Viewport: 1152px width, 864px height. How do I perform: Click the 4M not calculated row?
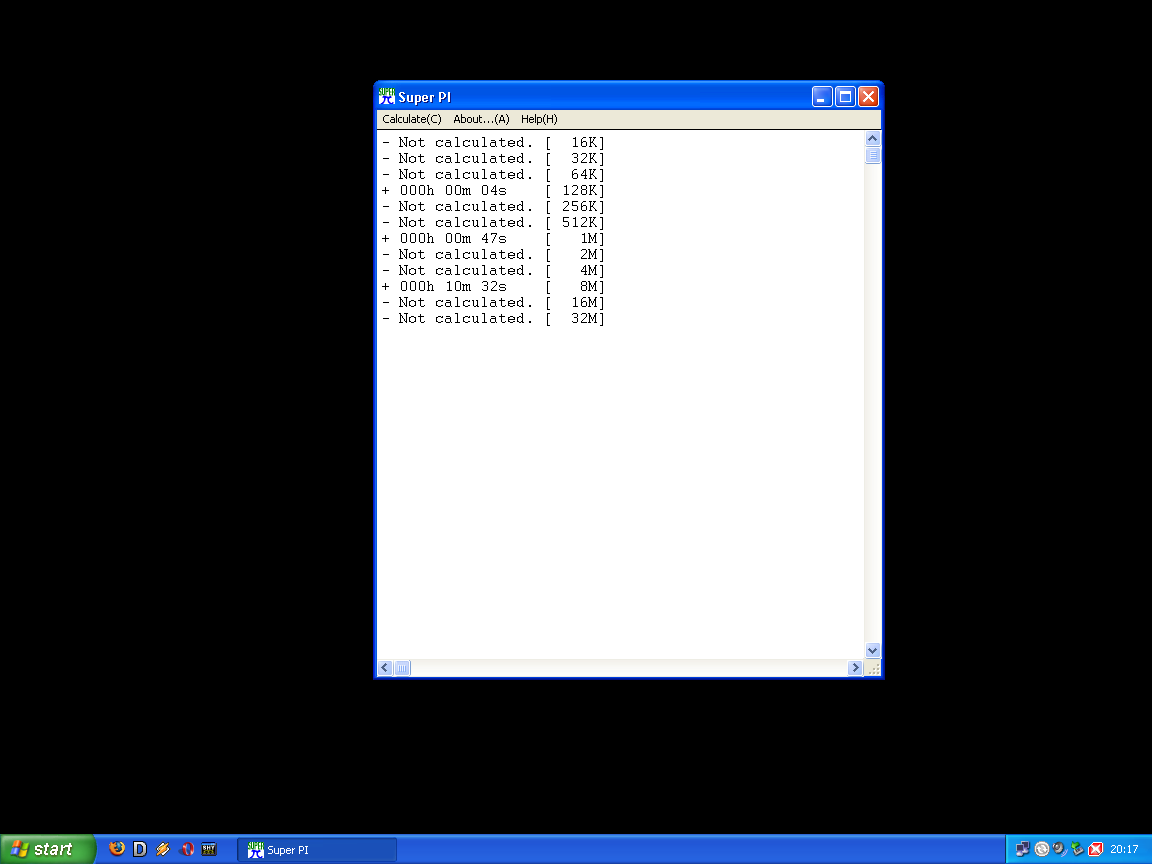pyautogui.click(x=493, y=271)
